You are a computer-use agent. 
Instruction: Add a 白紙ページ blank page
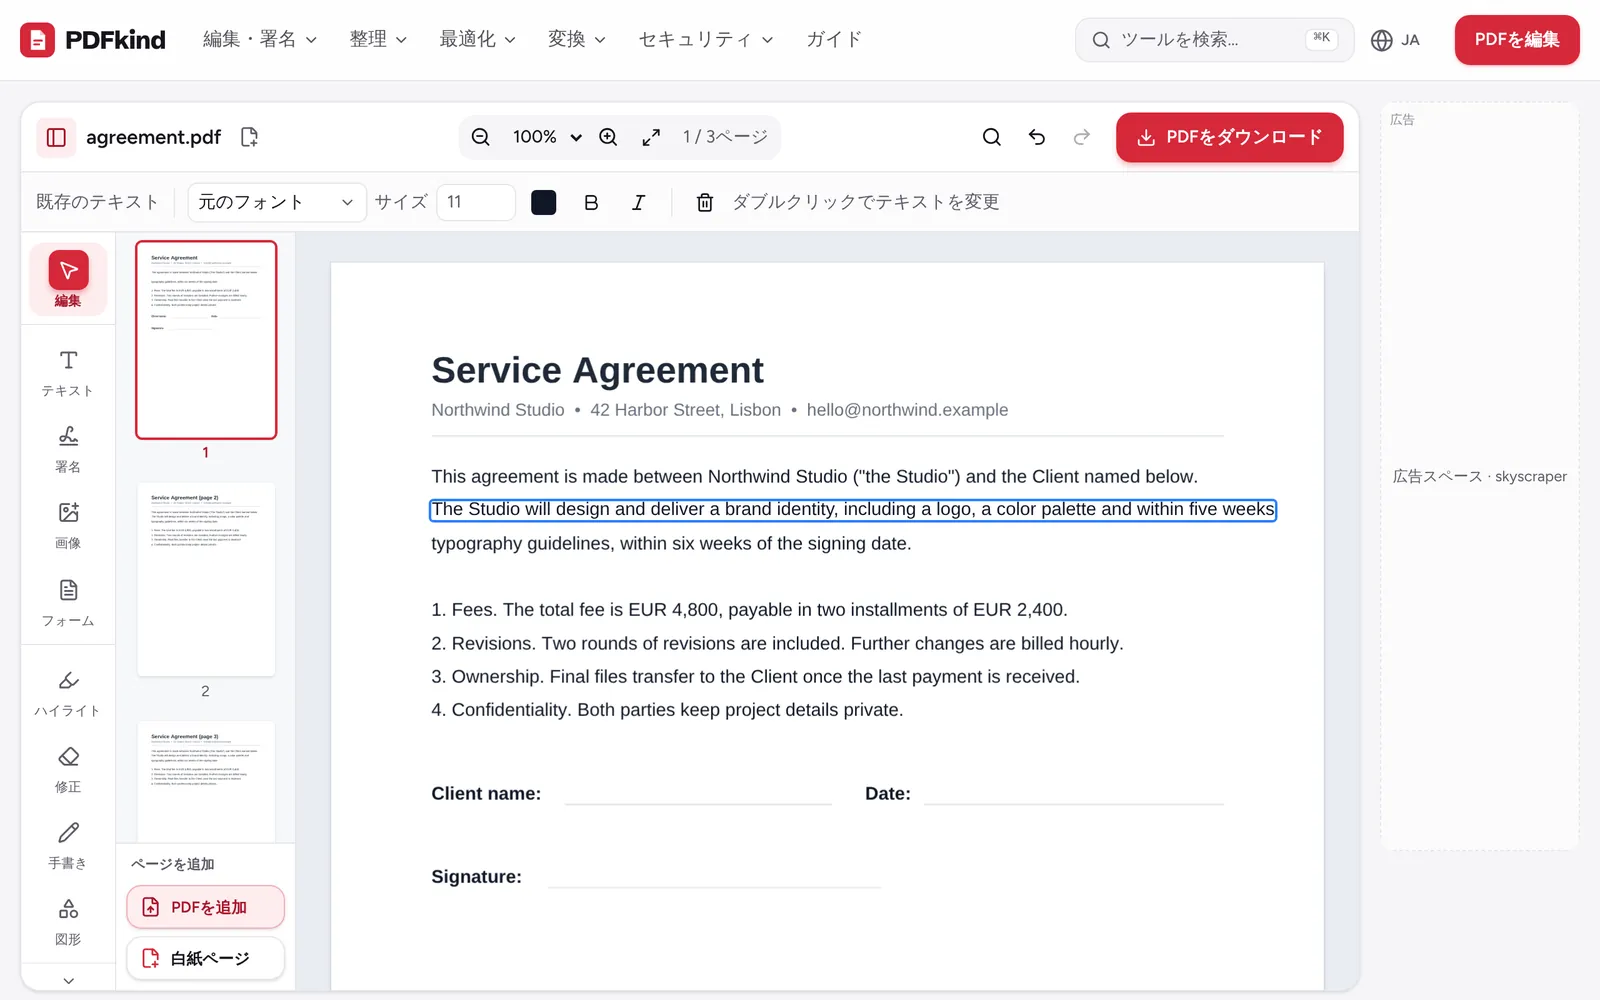[x=206, y=958]
